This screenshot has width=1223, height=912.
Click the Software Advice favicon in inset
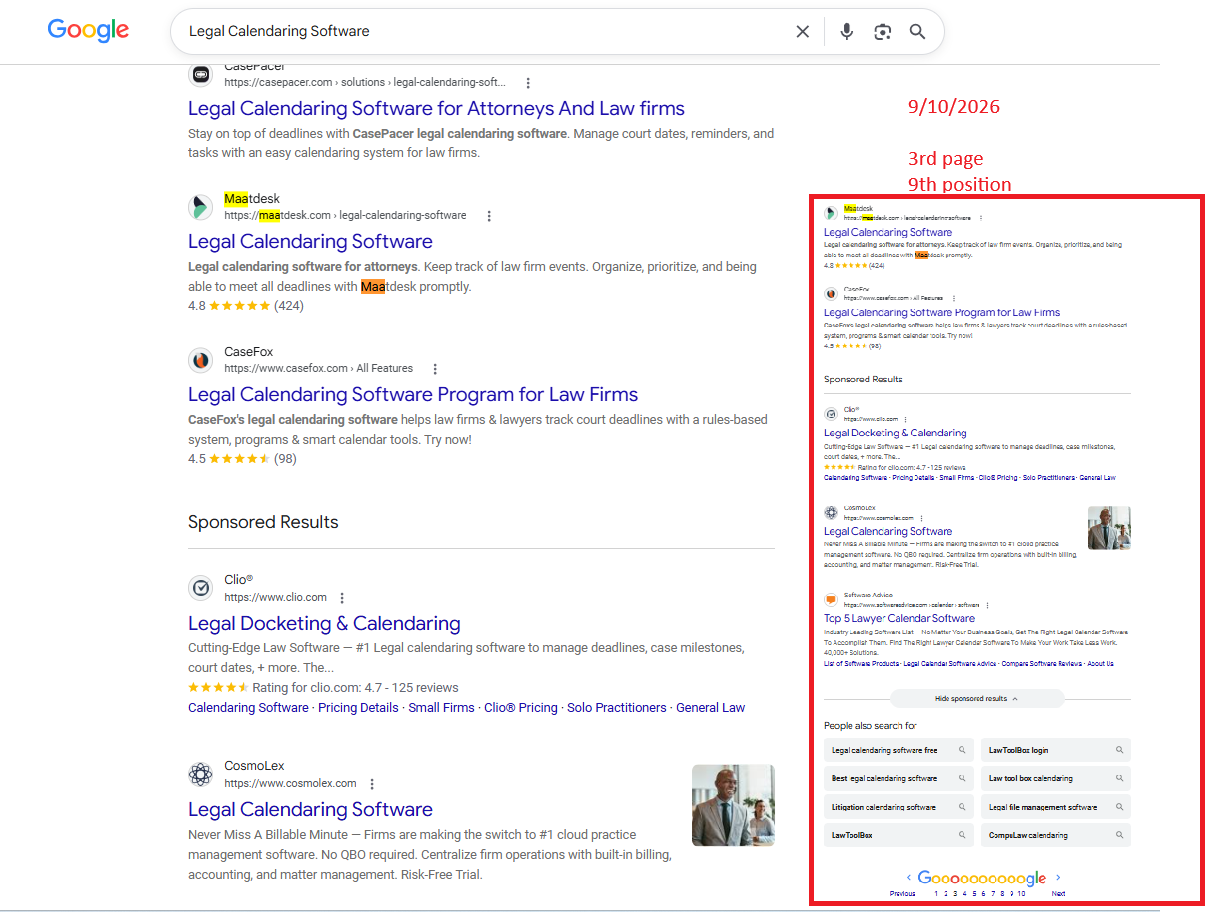click(831, 599)
